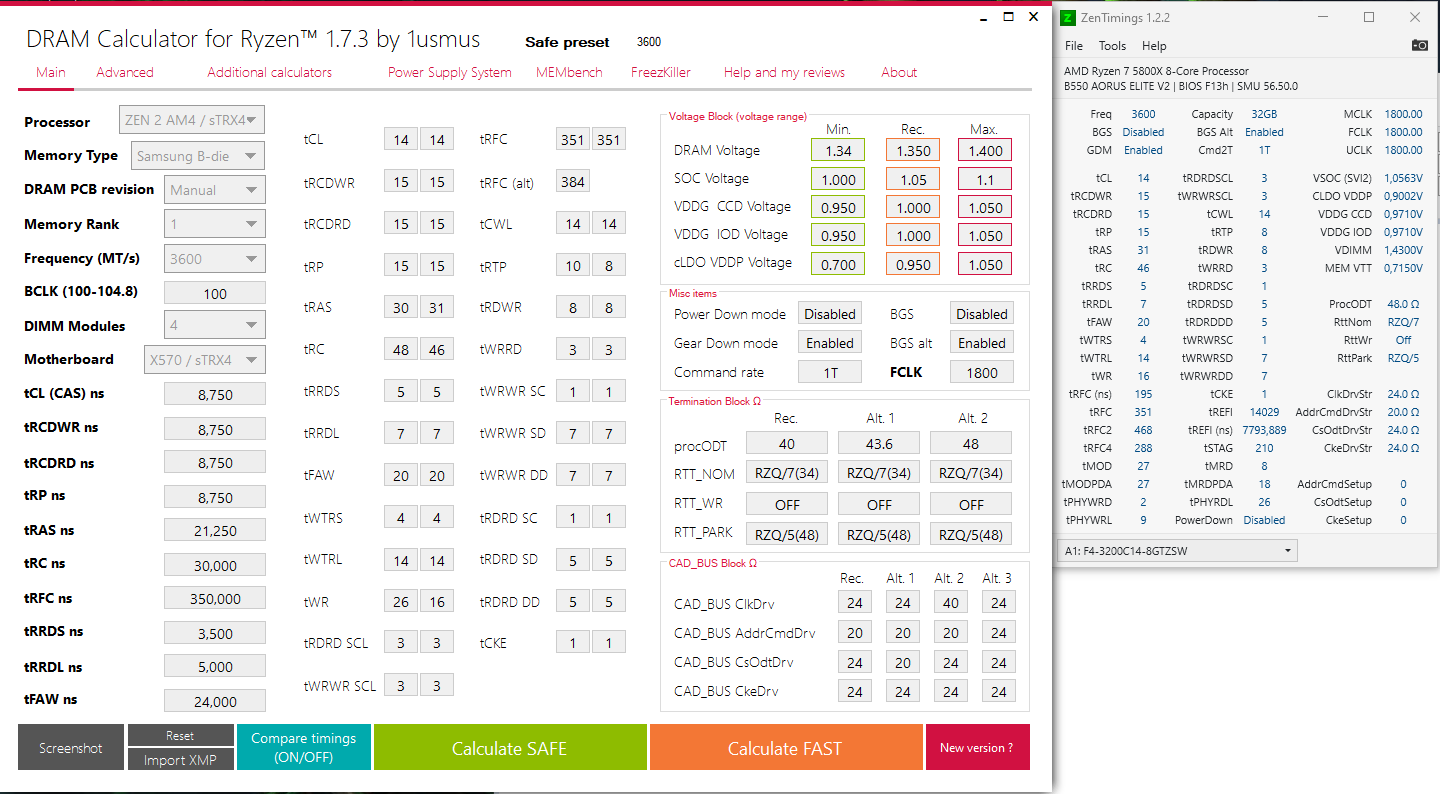Viewport: 1440px width, 794px height.
Task: Click the Safe preset 3600 value
Action: [649, 42]
